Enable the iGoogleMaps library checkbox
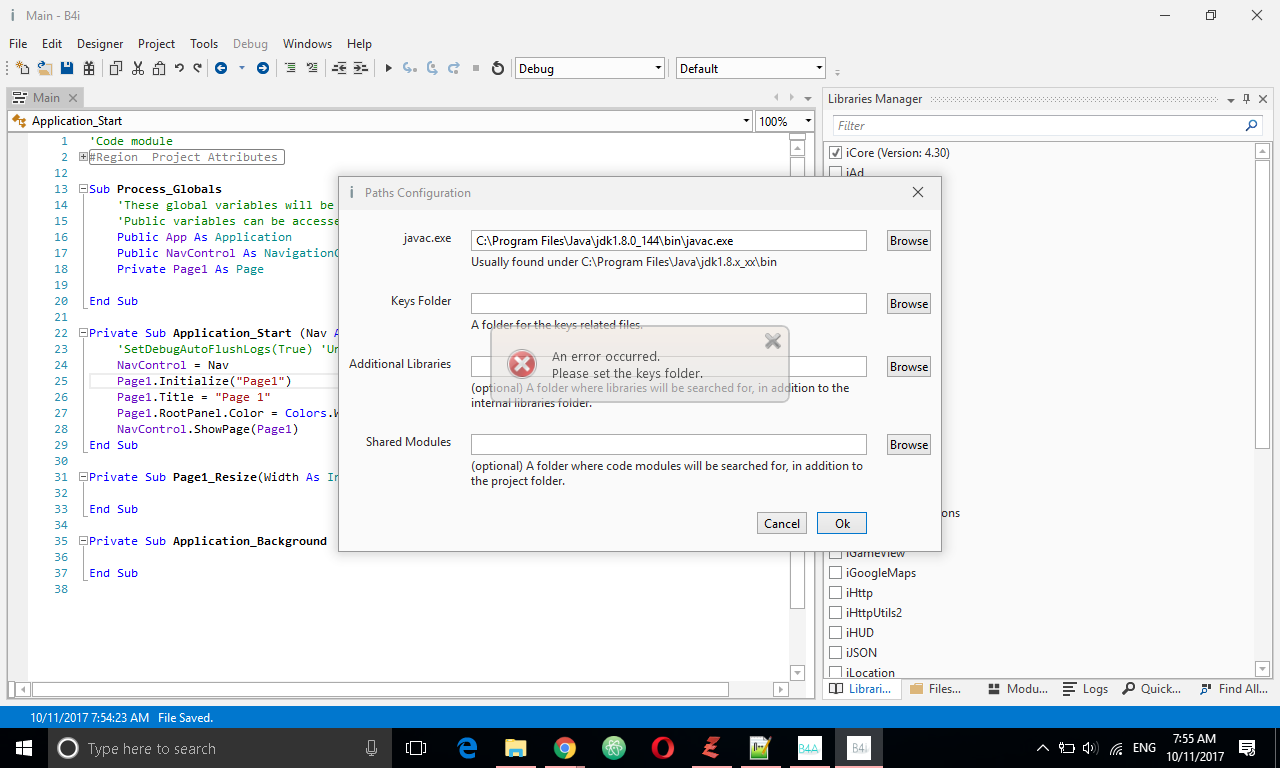1280x768 pixels. [835, 573]
